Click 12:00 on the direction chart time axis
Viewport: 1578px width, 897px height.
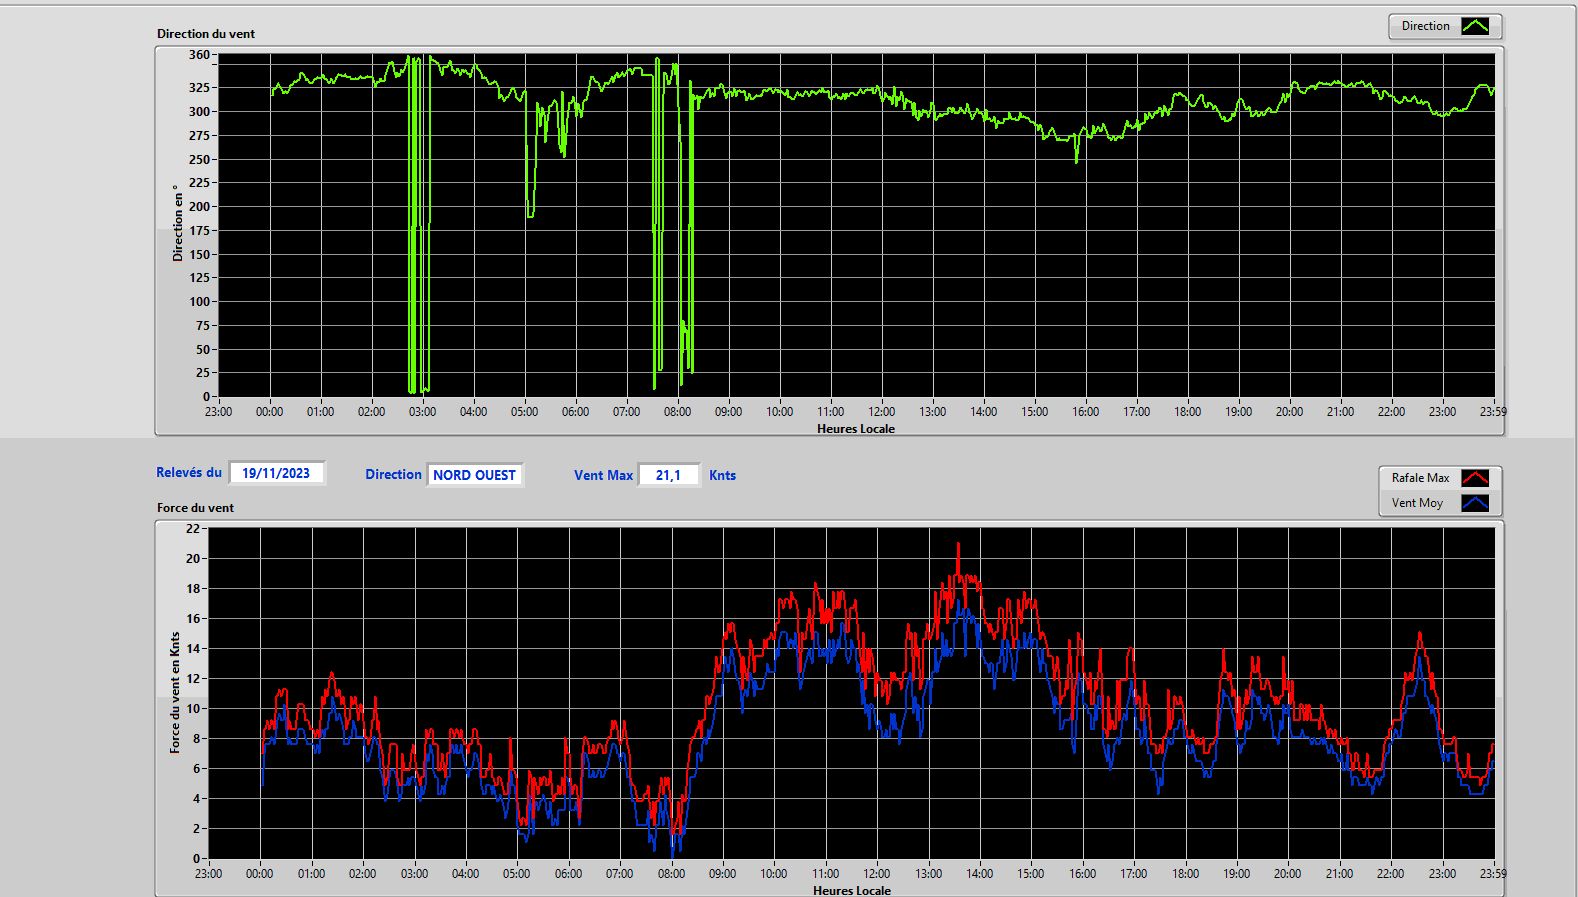tap(881, 412)
